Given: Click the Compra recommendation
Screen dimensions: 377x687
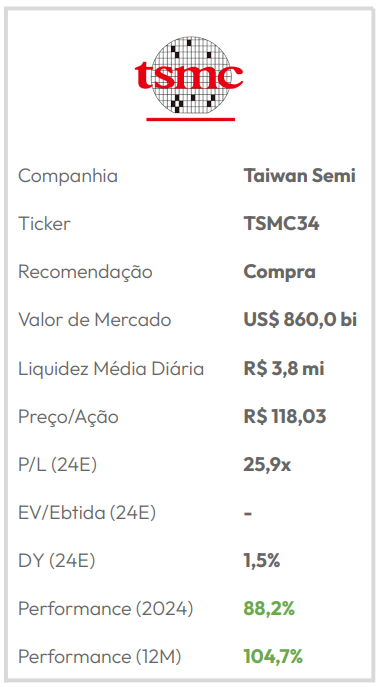Looking at the screenshot, I should [x=279, y=273].
